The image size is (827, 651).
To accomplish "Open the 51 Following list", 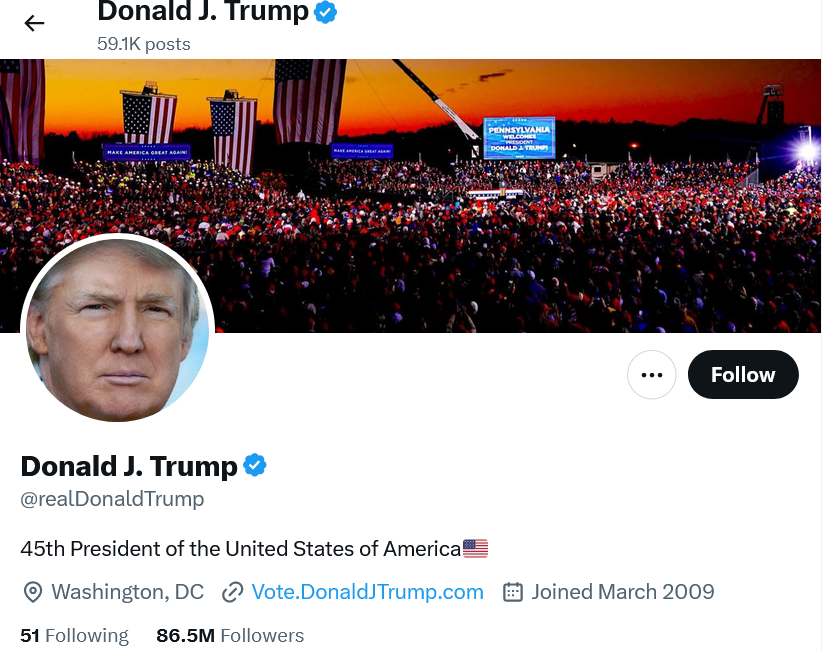I will pyautogui.click(x=74, y=635).
